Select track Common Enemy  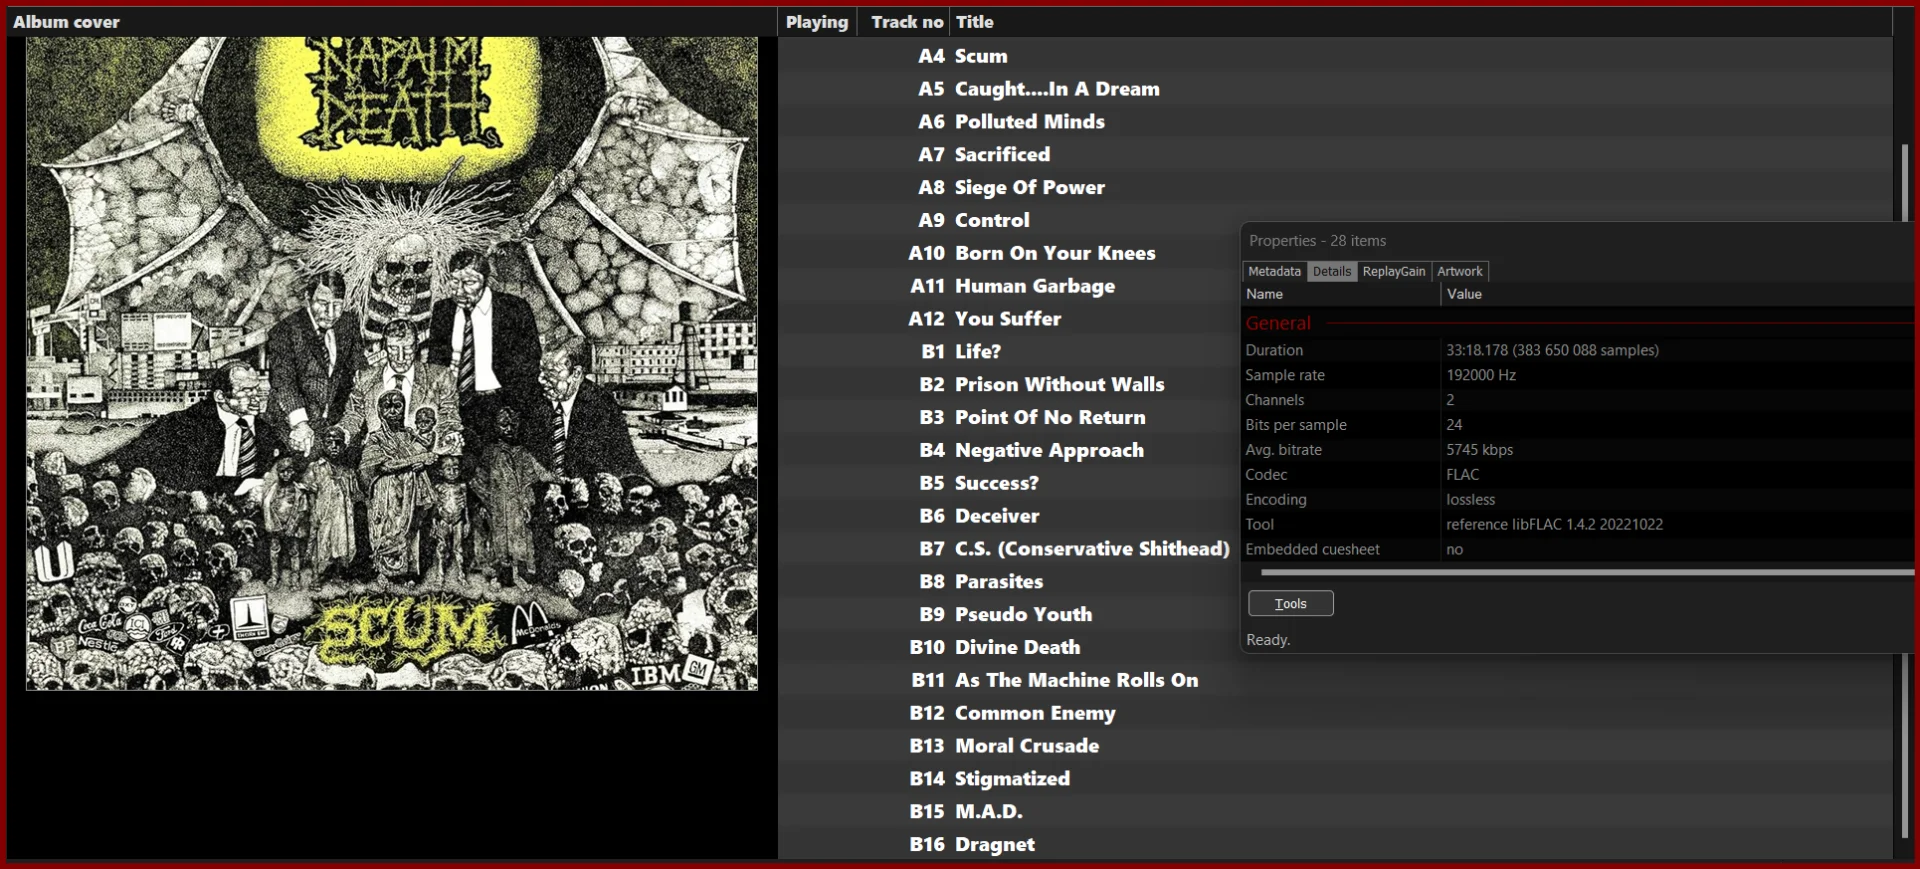tap(1334, 713)
